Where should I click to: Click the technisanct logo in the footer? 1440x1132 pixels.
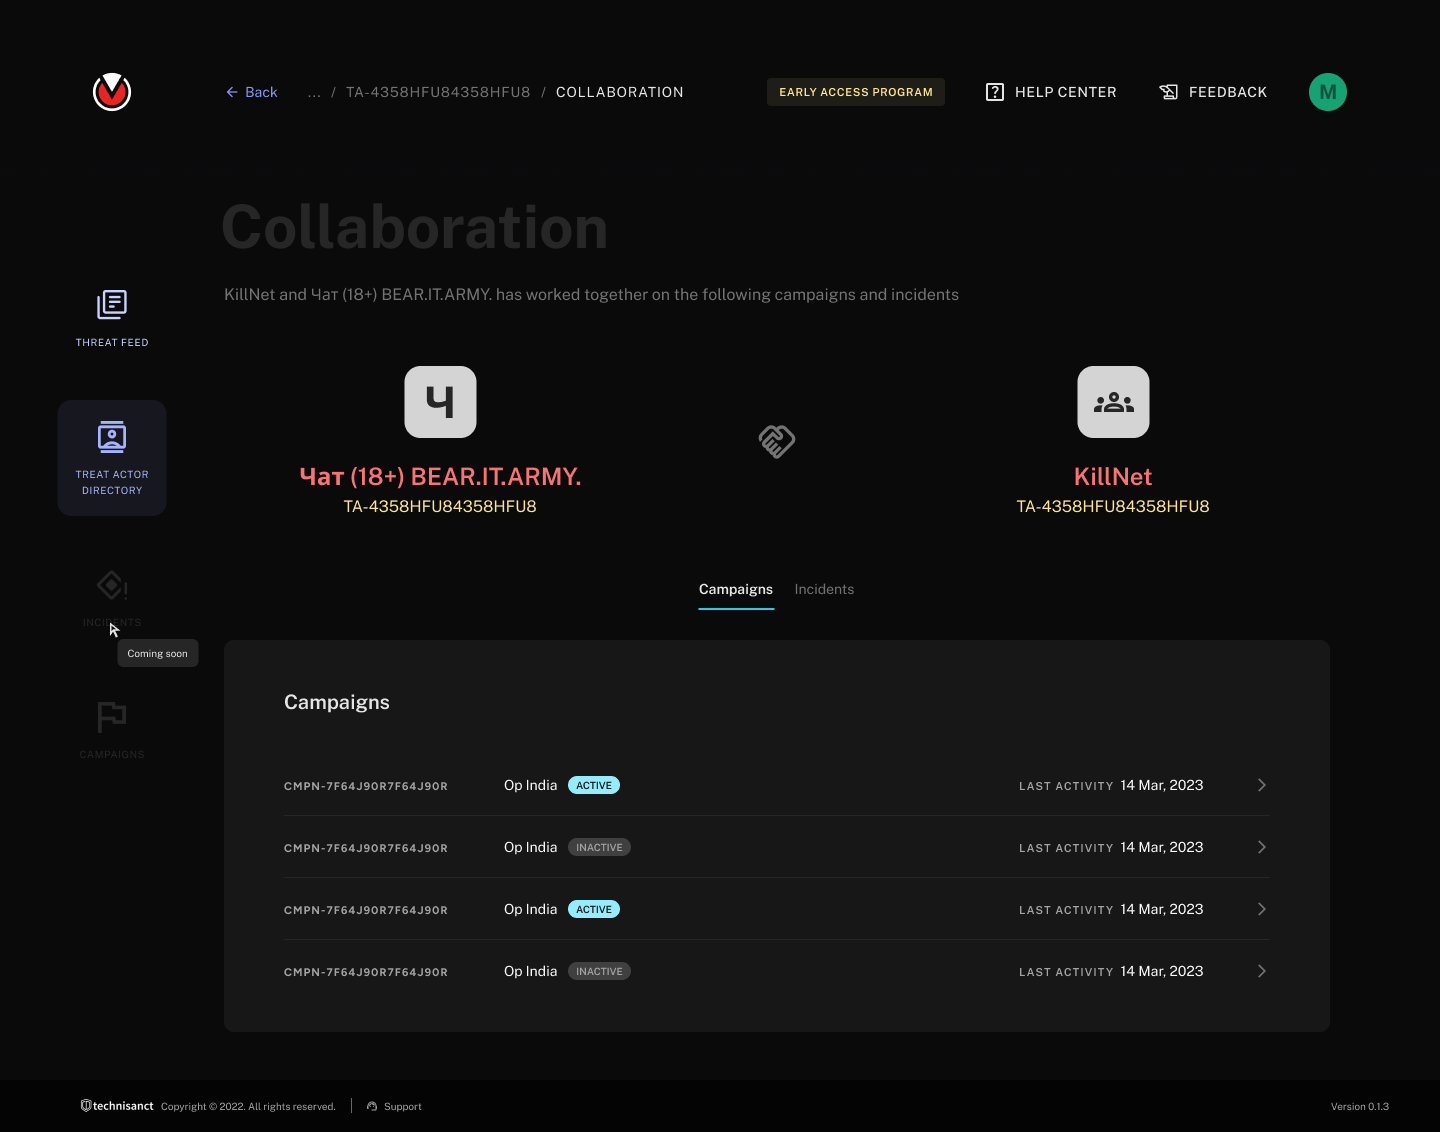coord(117,1106)
